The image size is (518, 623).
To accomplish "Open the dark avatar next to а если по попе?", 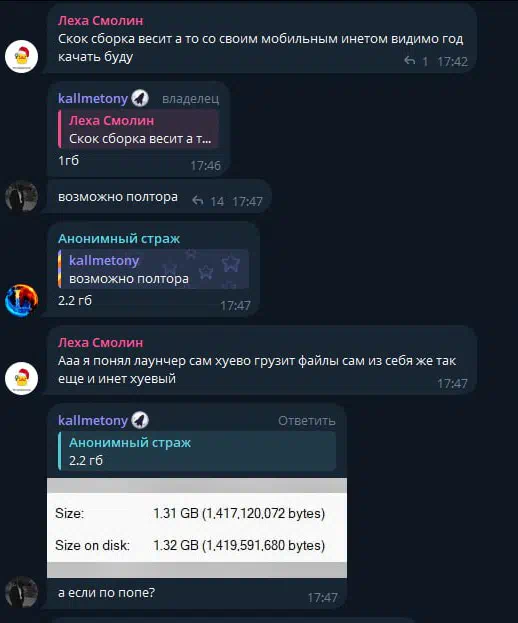I will pyautogui.click(x=21, y=592).
